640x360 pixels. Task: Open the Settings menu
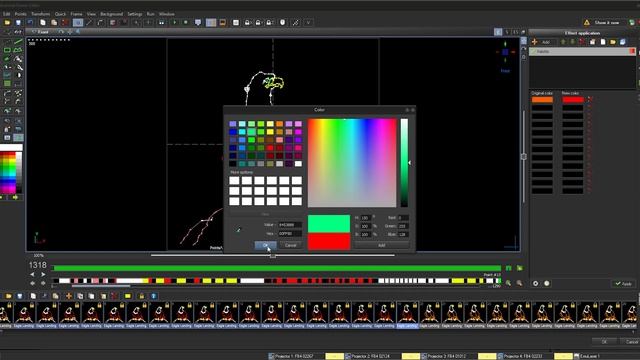(x=135, y=14)
